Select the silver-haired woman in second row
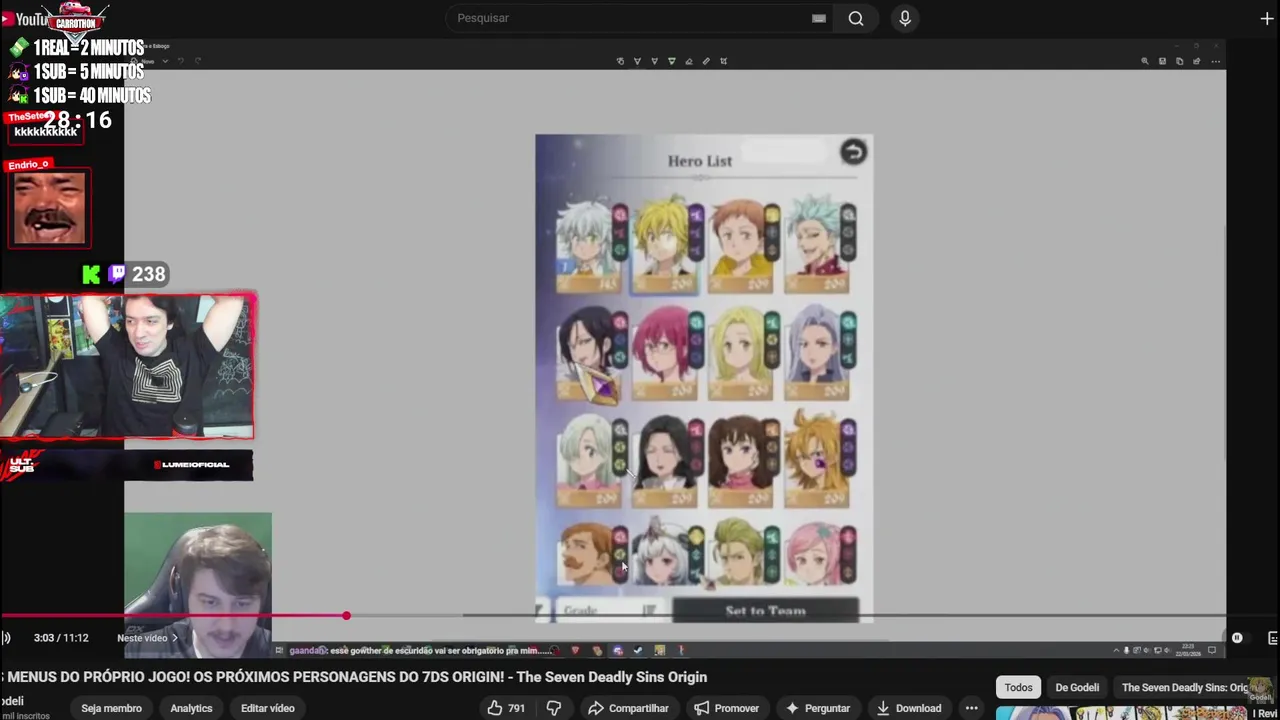This screenshot has height=720, width=1280. pos(819,353)
